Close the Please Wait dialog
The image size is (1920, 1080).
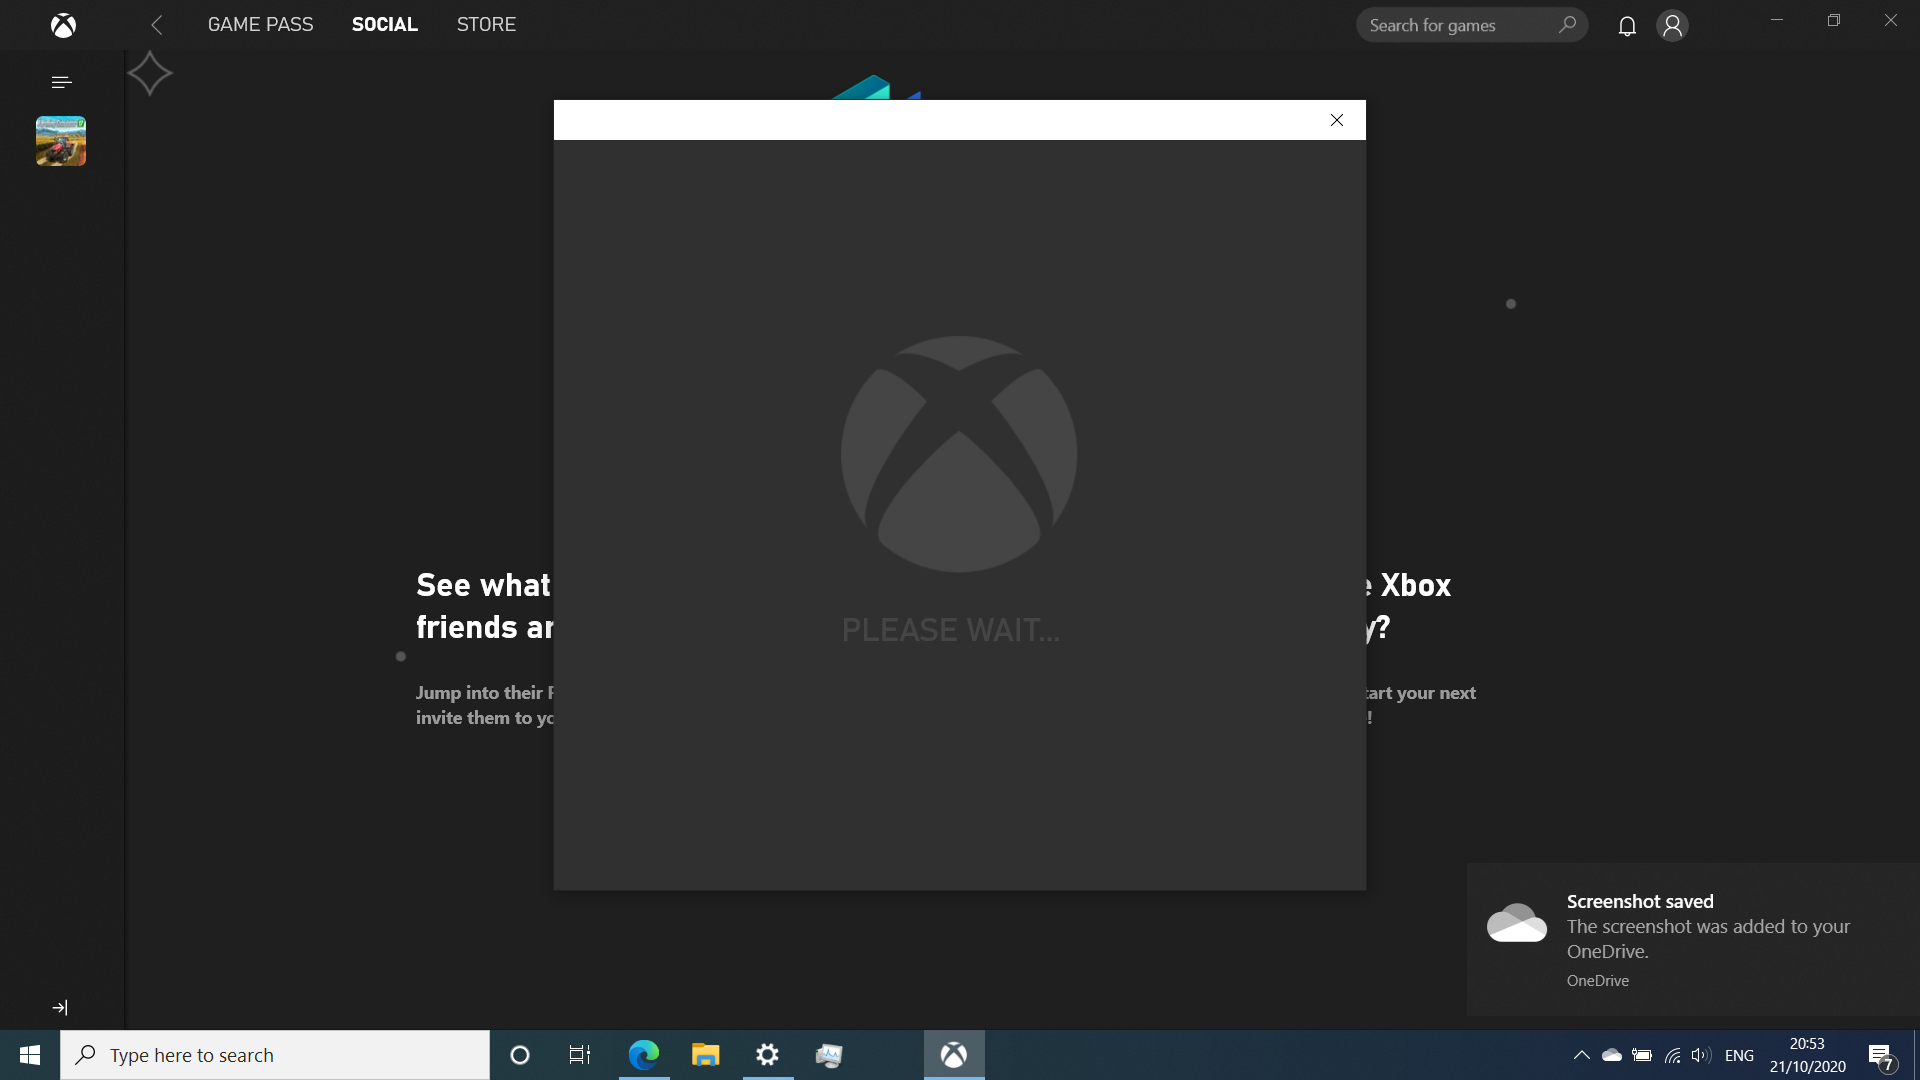(1337, 120)
